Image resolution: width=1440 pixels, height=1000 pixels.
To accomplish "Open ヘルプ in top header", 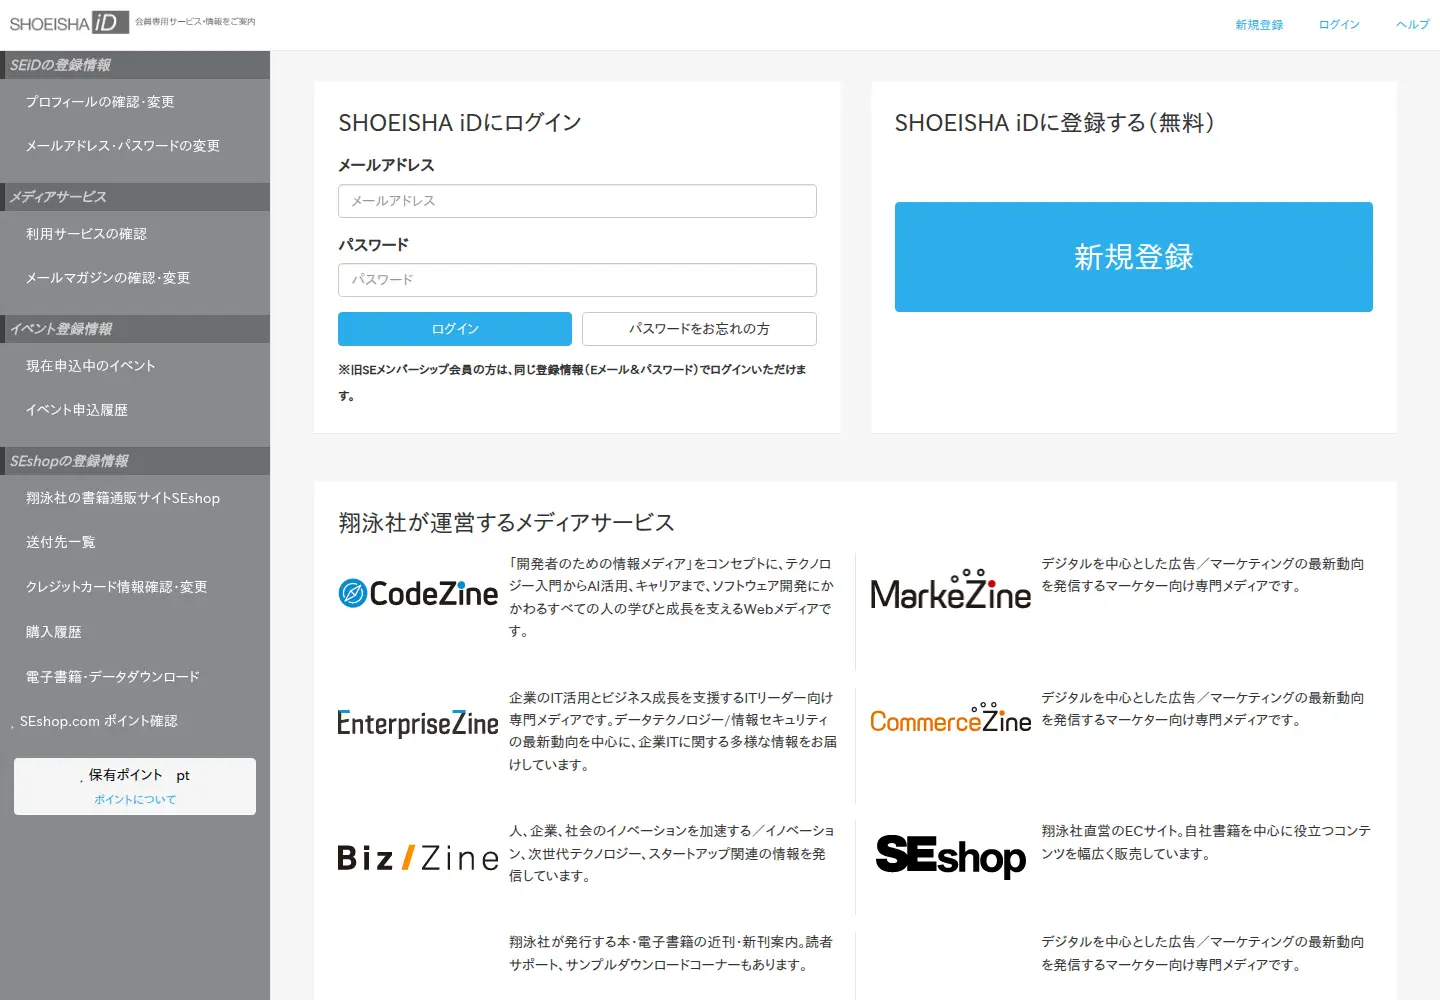I will 1413,25.
